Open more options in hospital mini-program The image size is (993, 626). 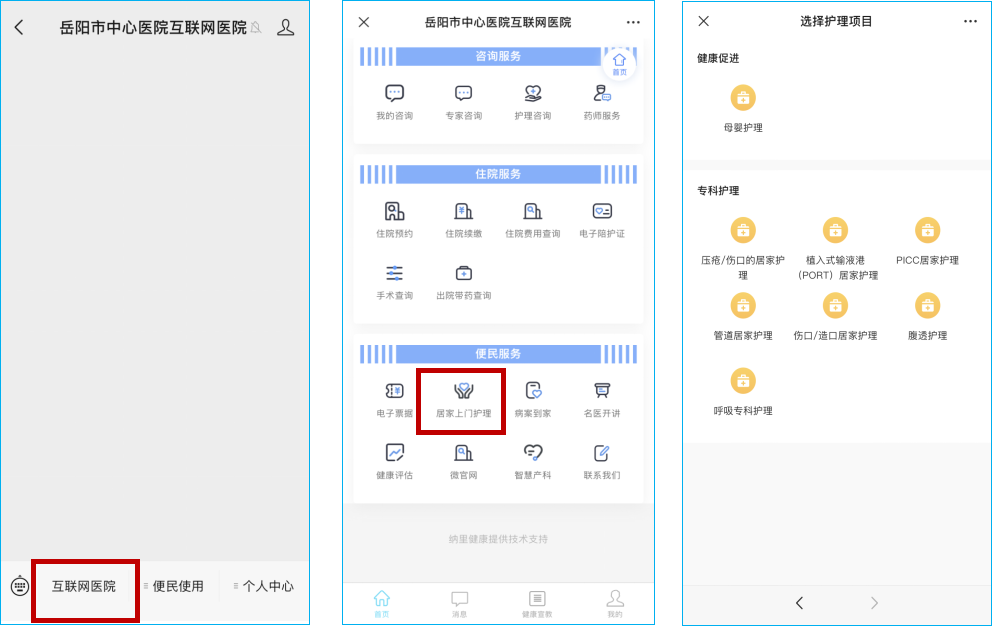(633, 22)
